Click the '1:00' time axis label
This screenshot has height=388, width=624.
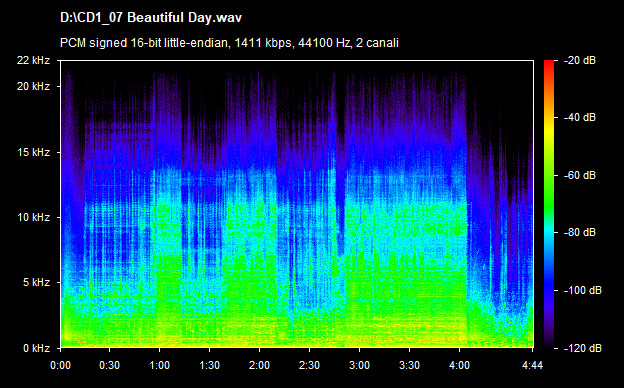[x=160, y=365]
